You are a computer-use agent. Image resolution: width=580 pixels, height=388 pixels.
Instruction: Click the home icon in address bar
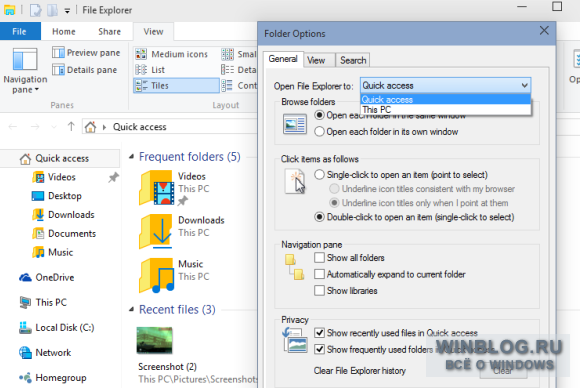(90, 127)
